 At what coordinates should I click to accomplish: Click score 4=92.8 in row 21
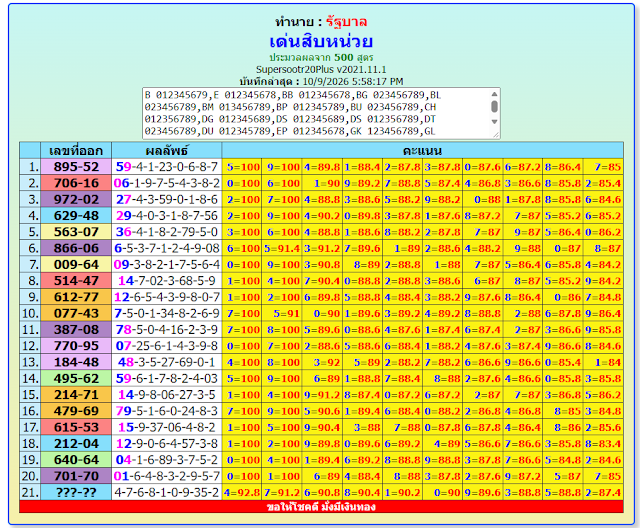point(242,493)
